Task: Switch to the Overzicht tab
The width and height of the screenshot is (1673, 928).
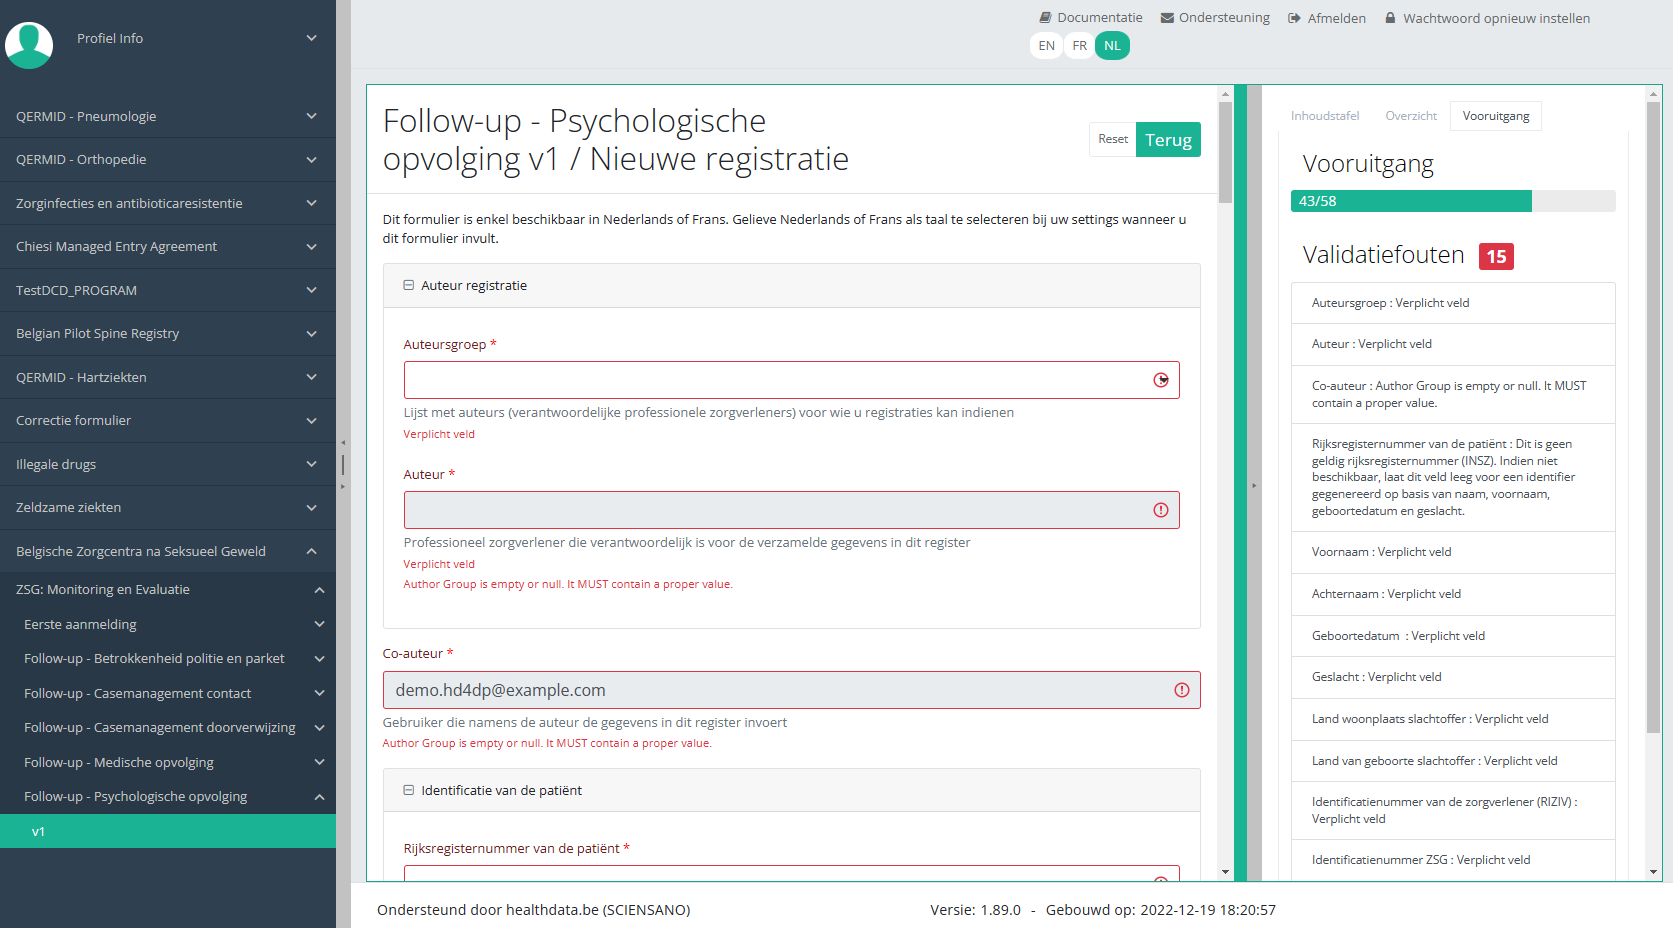Action: [1410, 116]
